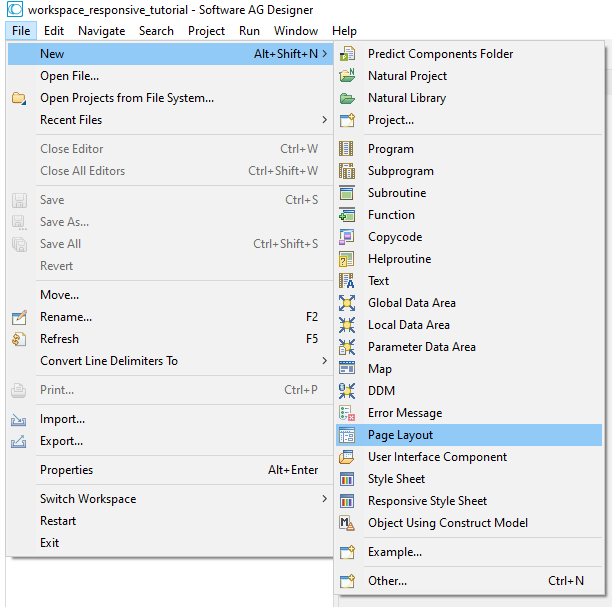Click the Page Layout icon in submenu
612x607 pixels.
(x=347, y=435)
